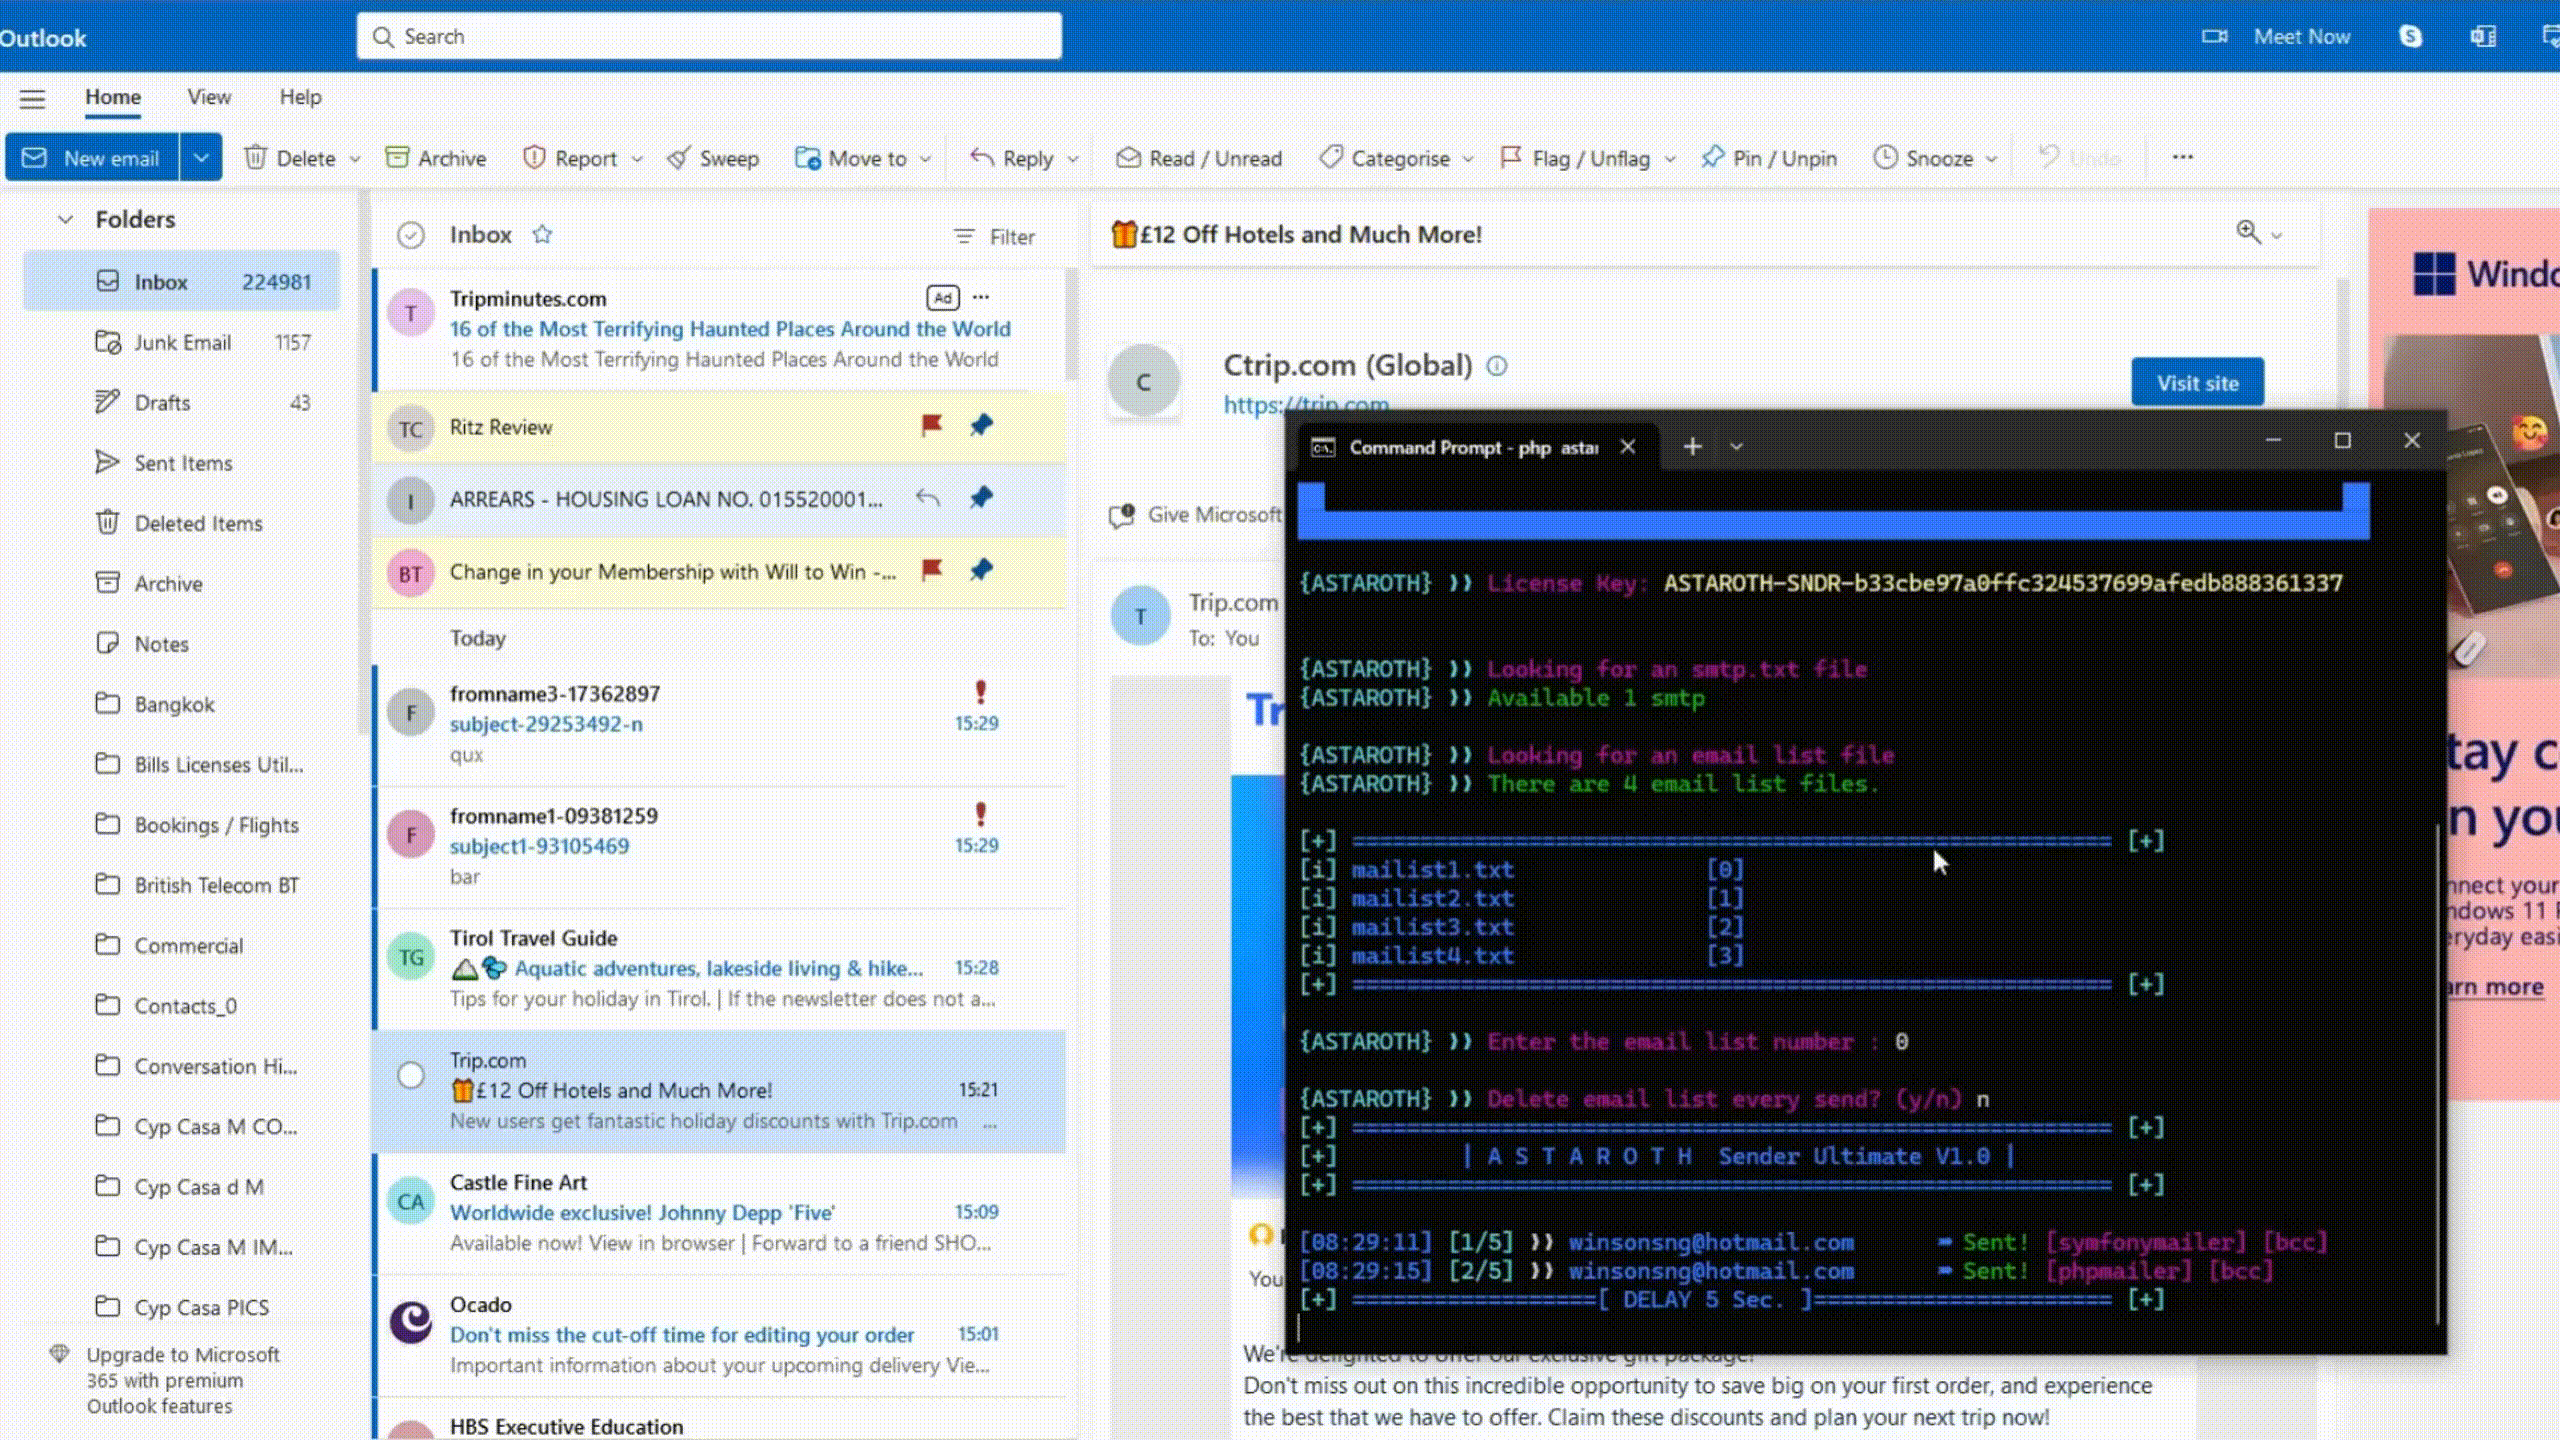The height and width of the screenshot is (1440, 2560).
Task: Click the Snooze clock icon
Action: (1885, 158)
